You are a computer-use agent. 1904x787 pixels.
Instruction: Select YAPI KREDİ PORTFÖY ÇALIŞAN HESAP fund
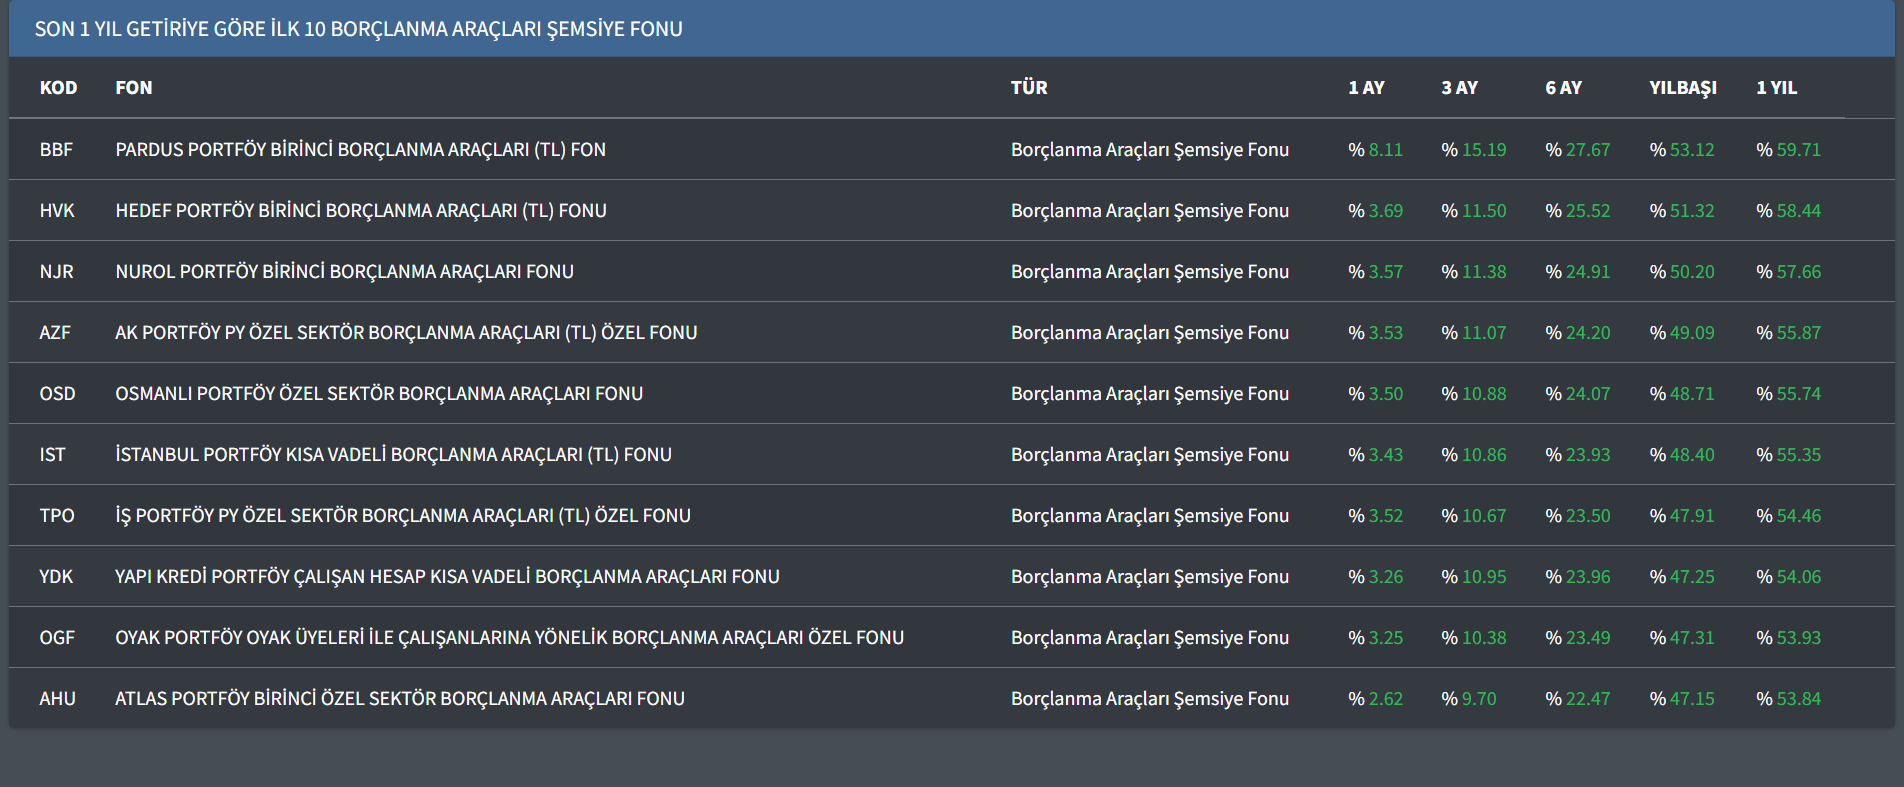(447, 577)
